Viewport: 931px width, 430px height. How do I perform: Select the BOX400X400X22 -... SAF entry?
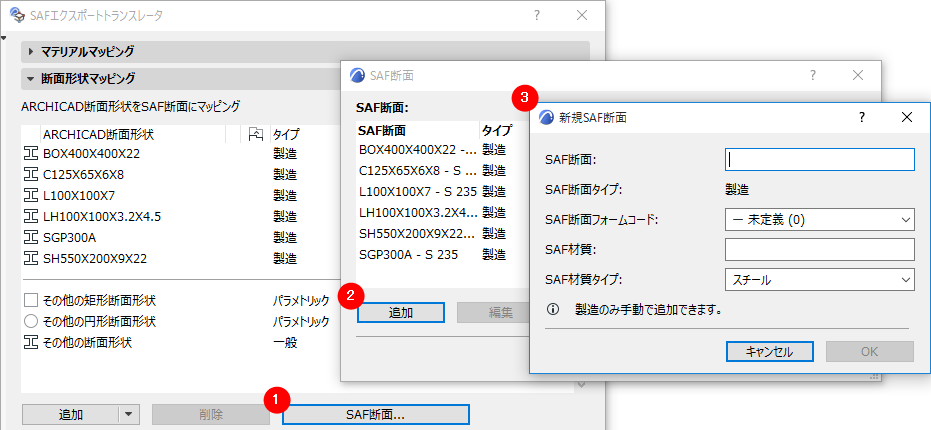(443, 150)
